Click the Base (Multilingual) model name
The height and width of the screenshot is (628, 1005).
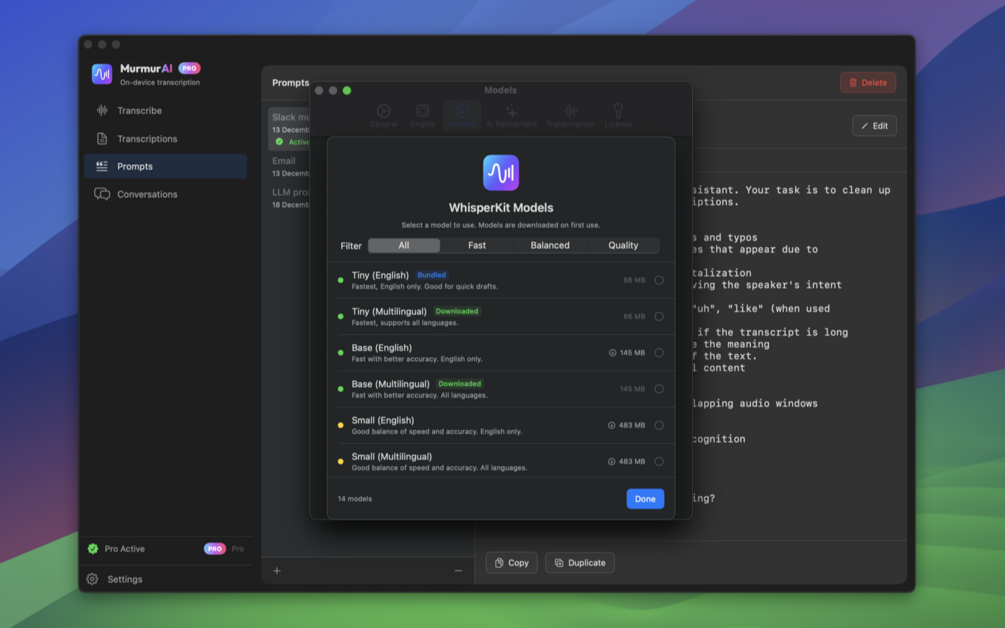pos(390,384)
